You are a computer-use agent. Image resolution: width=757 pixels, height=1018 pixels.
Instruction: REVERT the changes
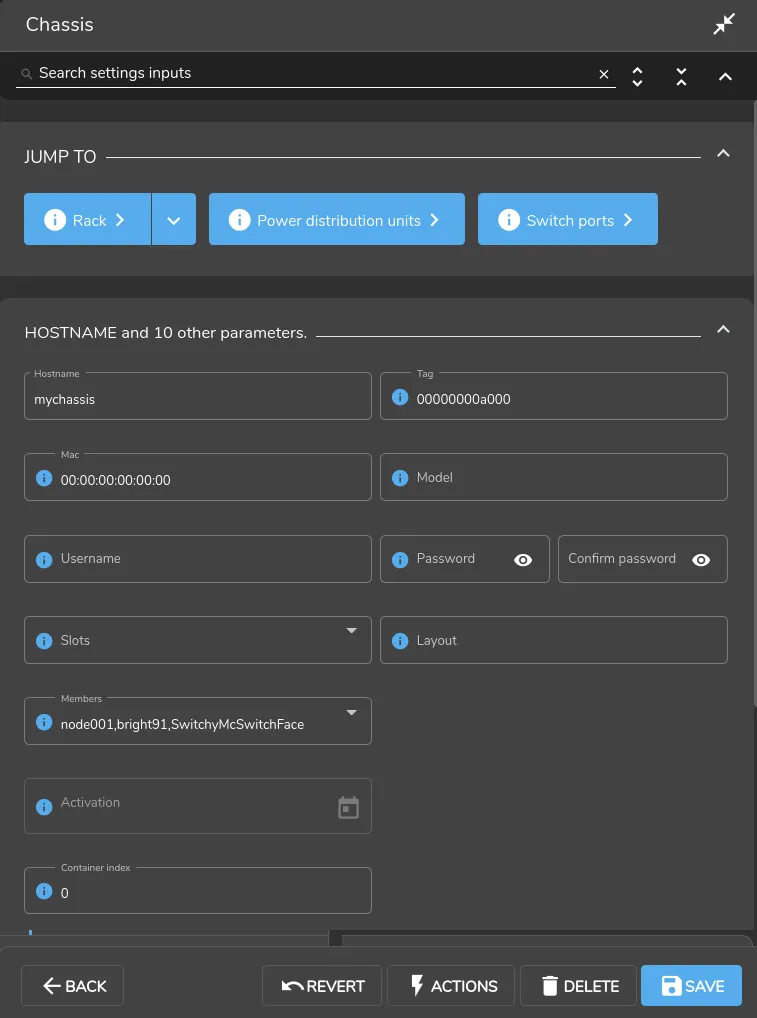(323, 986)
